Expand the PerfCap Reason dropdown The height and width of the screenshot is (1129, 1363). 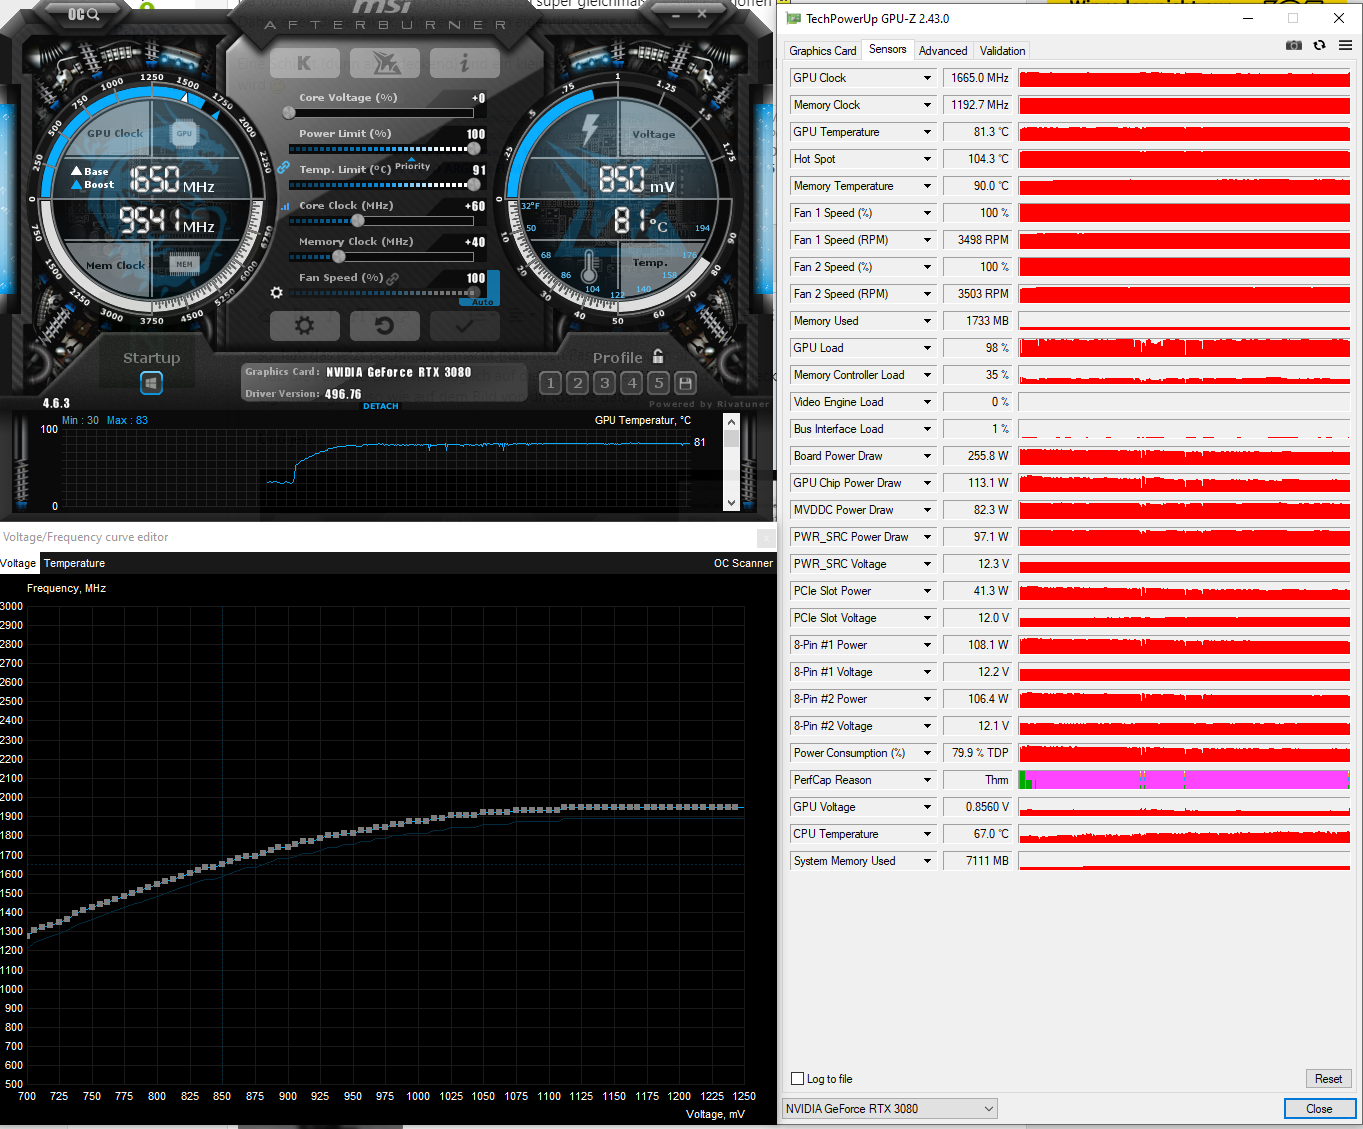(927, 780)
